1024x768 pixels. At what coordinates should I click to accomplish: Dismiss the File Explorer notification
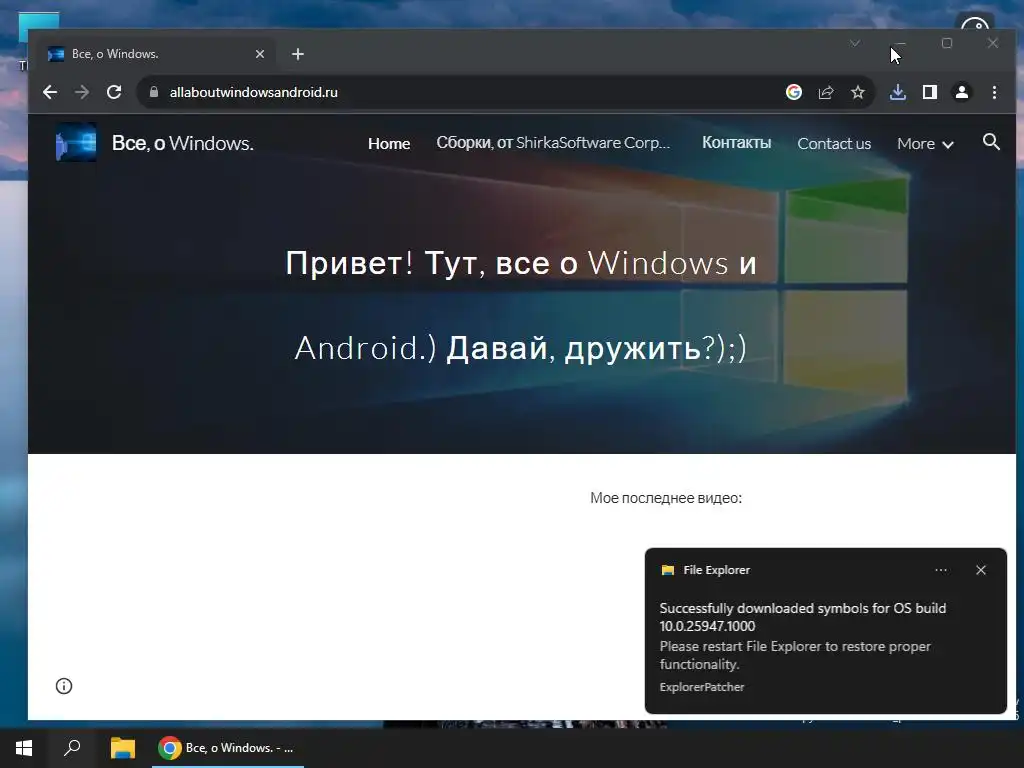coord(980,570)
